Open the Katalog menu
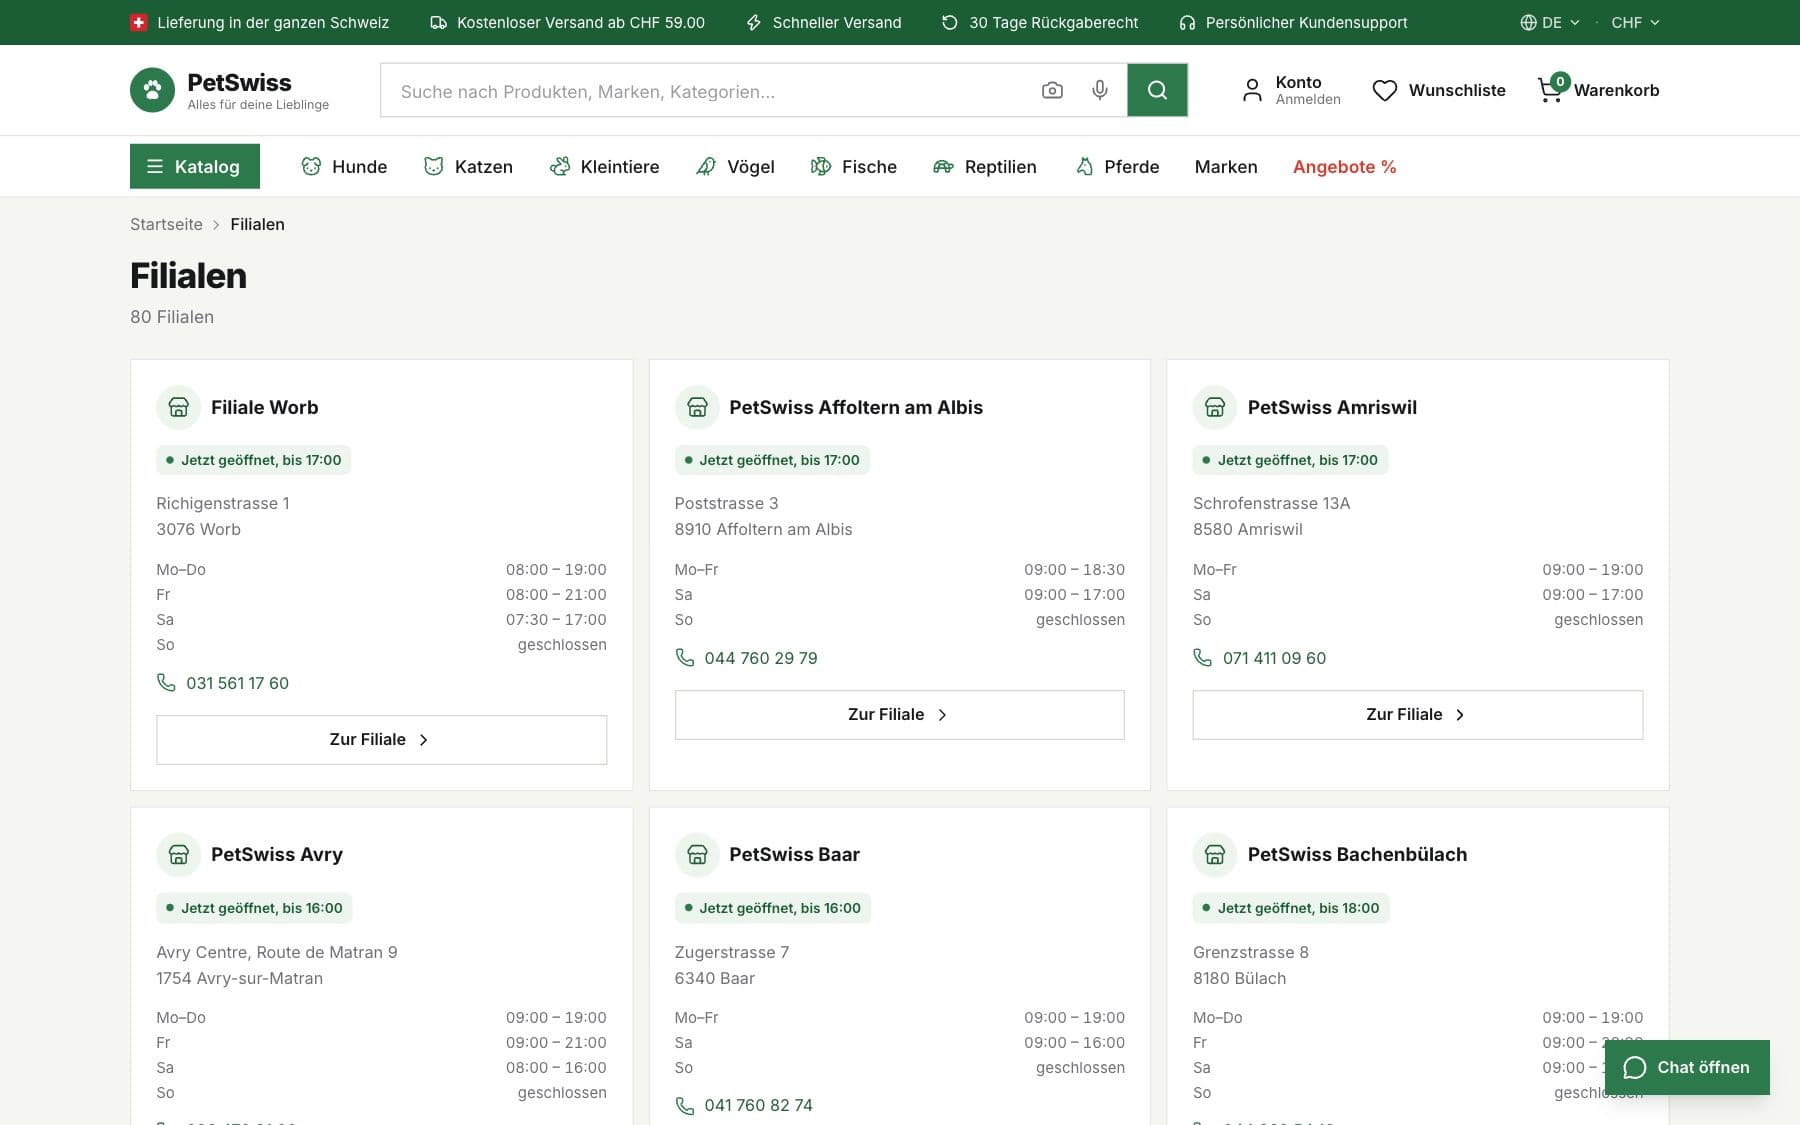 click(x=195, y=166)
